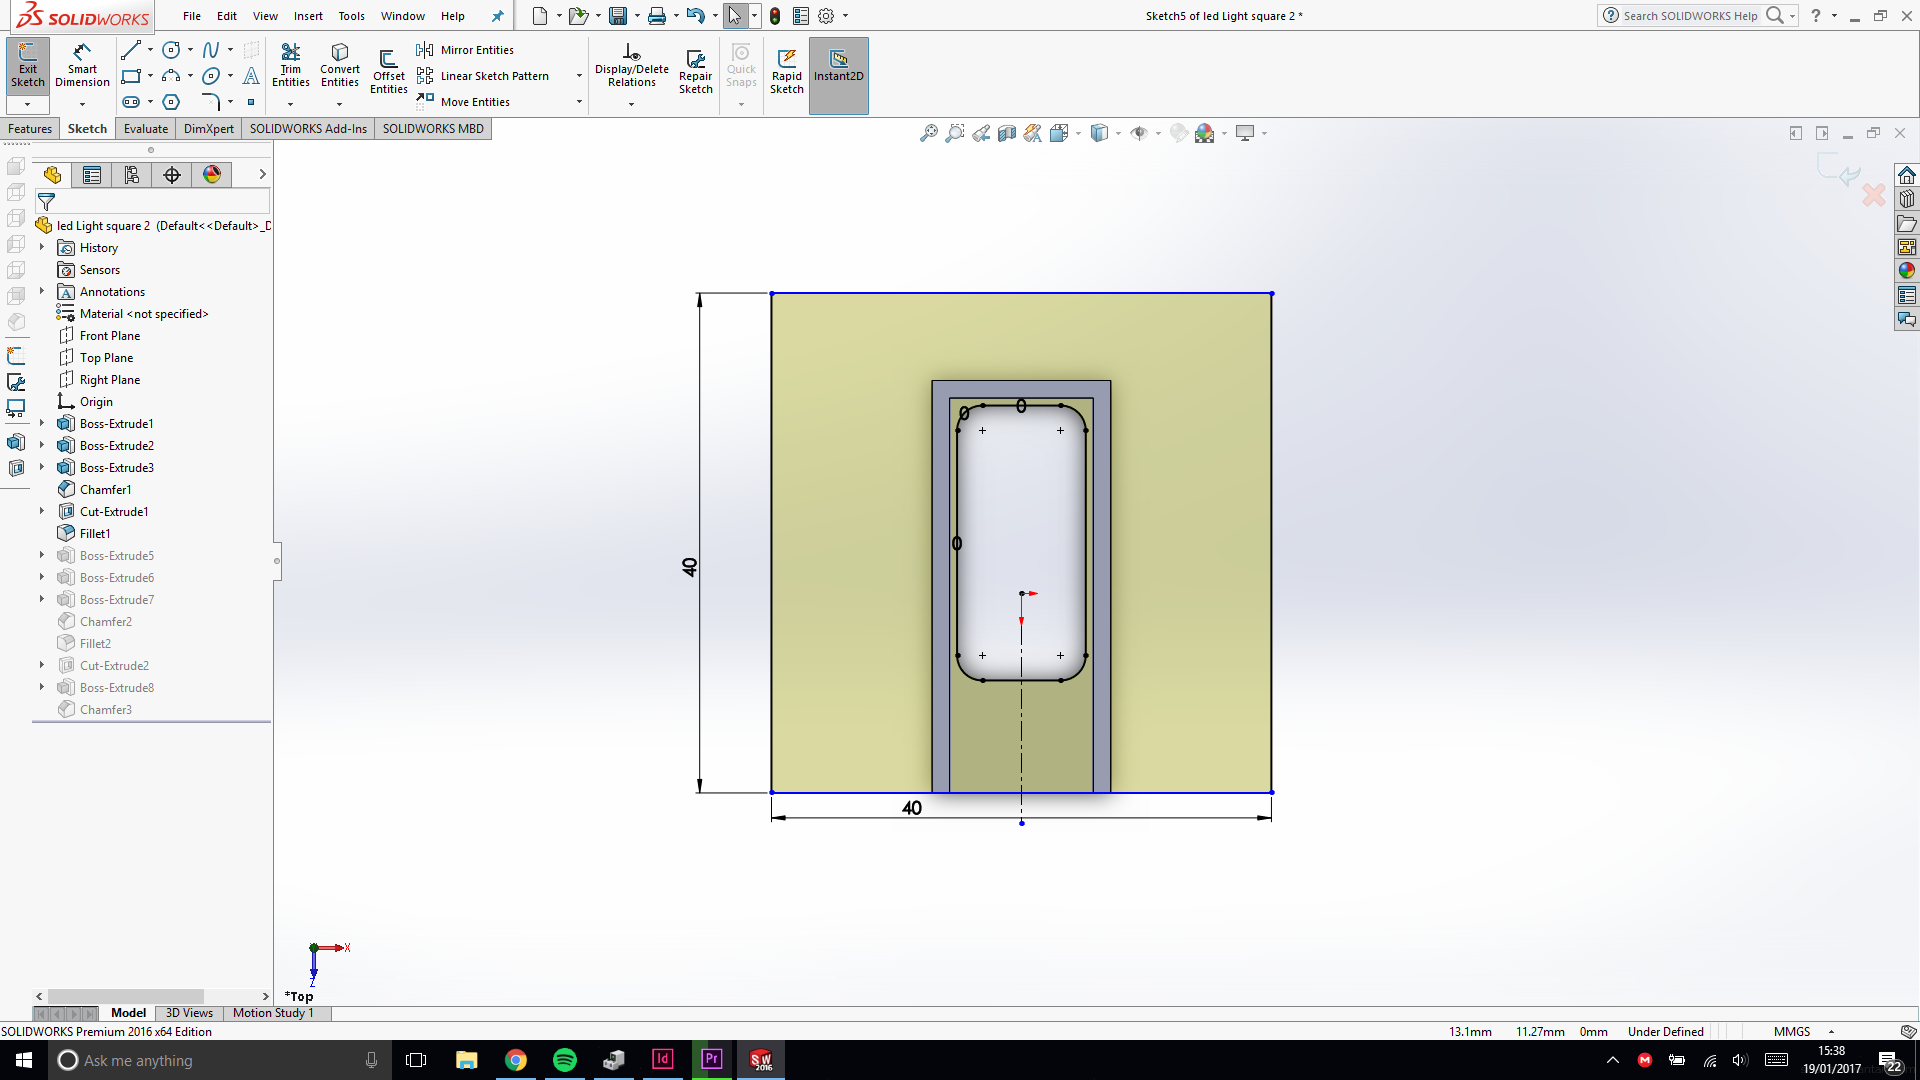Image resolution: width=1920 pixels, height=1080 pixels.
Task: Open the ConfigurationManager tab
Action: coord(132,175)
